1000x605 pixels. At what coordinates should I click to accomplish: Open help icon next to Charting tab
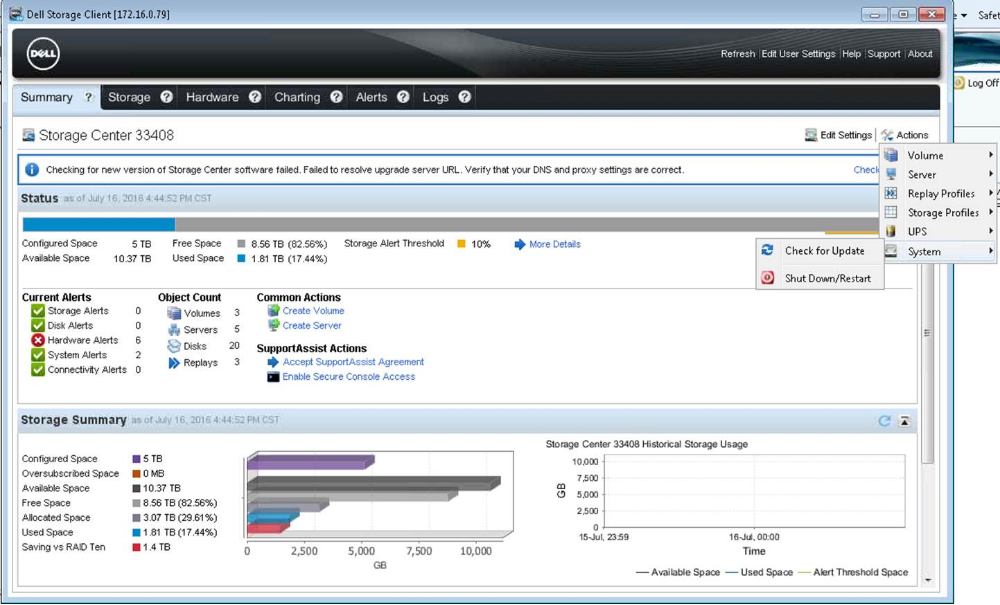coord(336,97)
